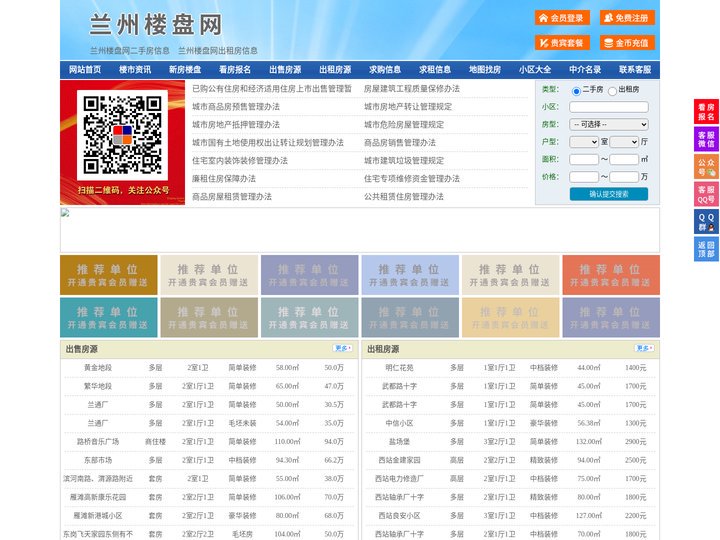This screenshot has width=720, height=540.
Task: Click the dark yellow 推荐单位 tile
Action: point(109,275)
